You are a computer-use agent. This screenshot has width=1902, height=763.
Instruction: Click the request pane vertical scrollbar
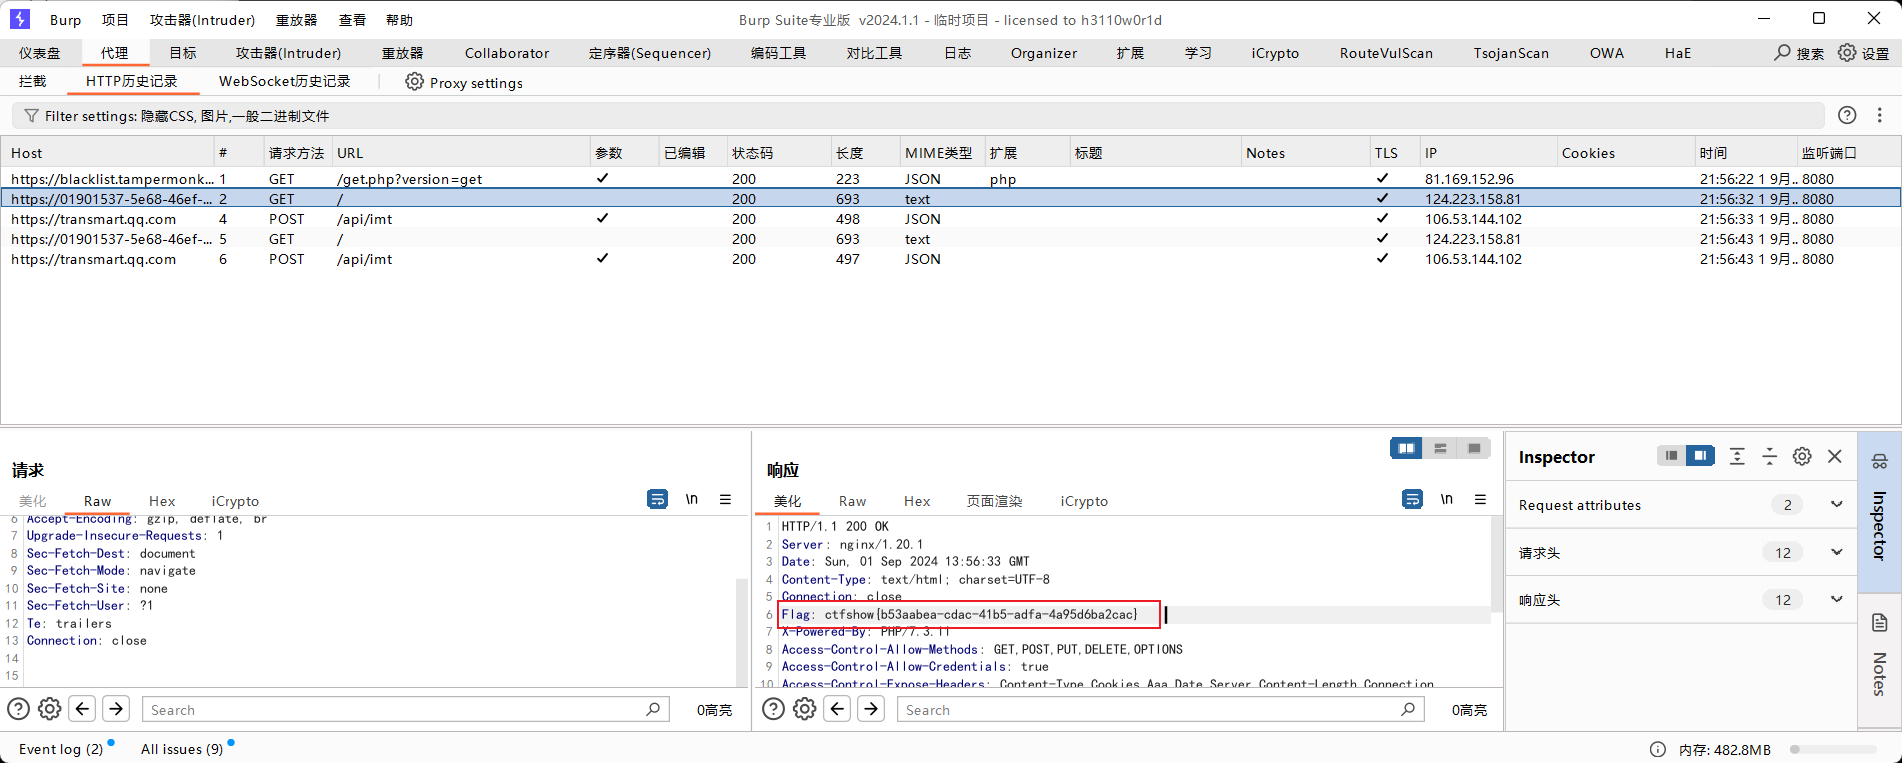coord(742,632)
